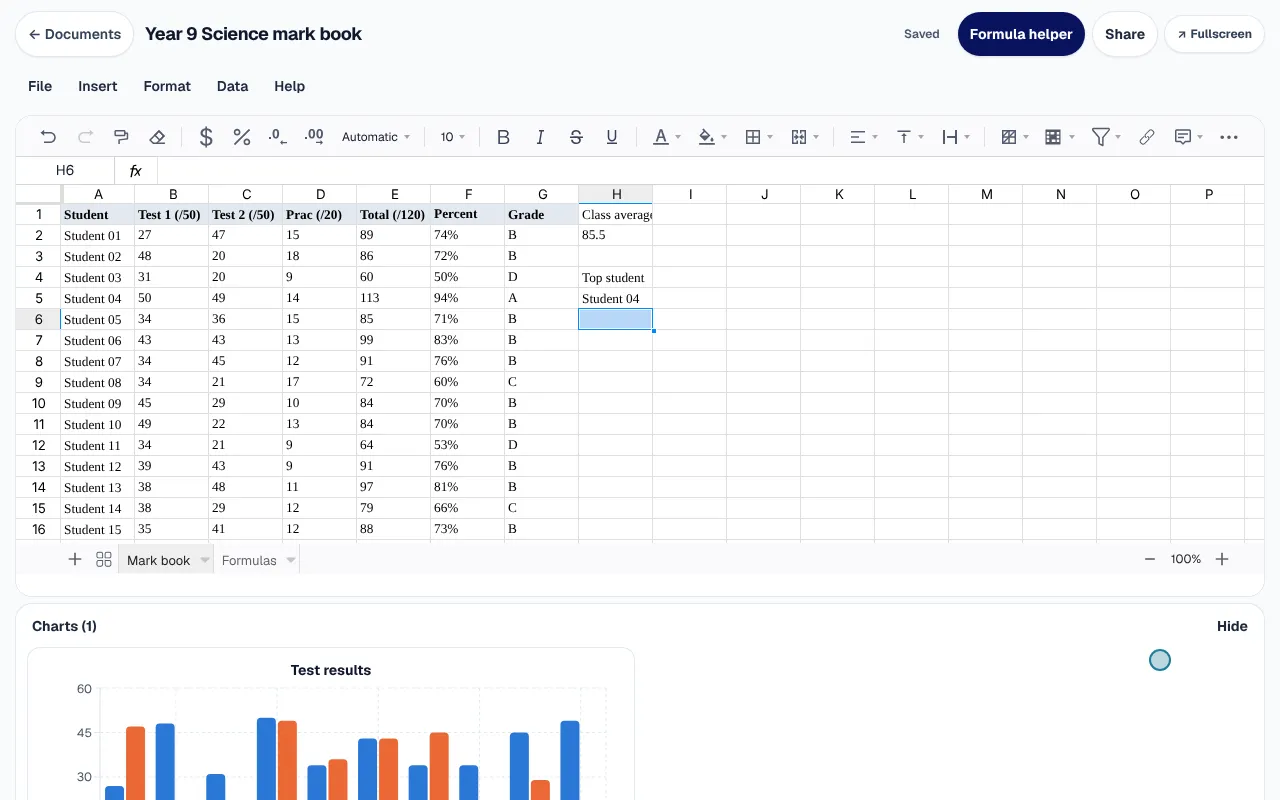This screenshot has width=1280, height=800.
Task: Open the File menu
Action: (x=40, y=86)
